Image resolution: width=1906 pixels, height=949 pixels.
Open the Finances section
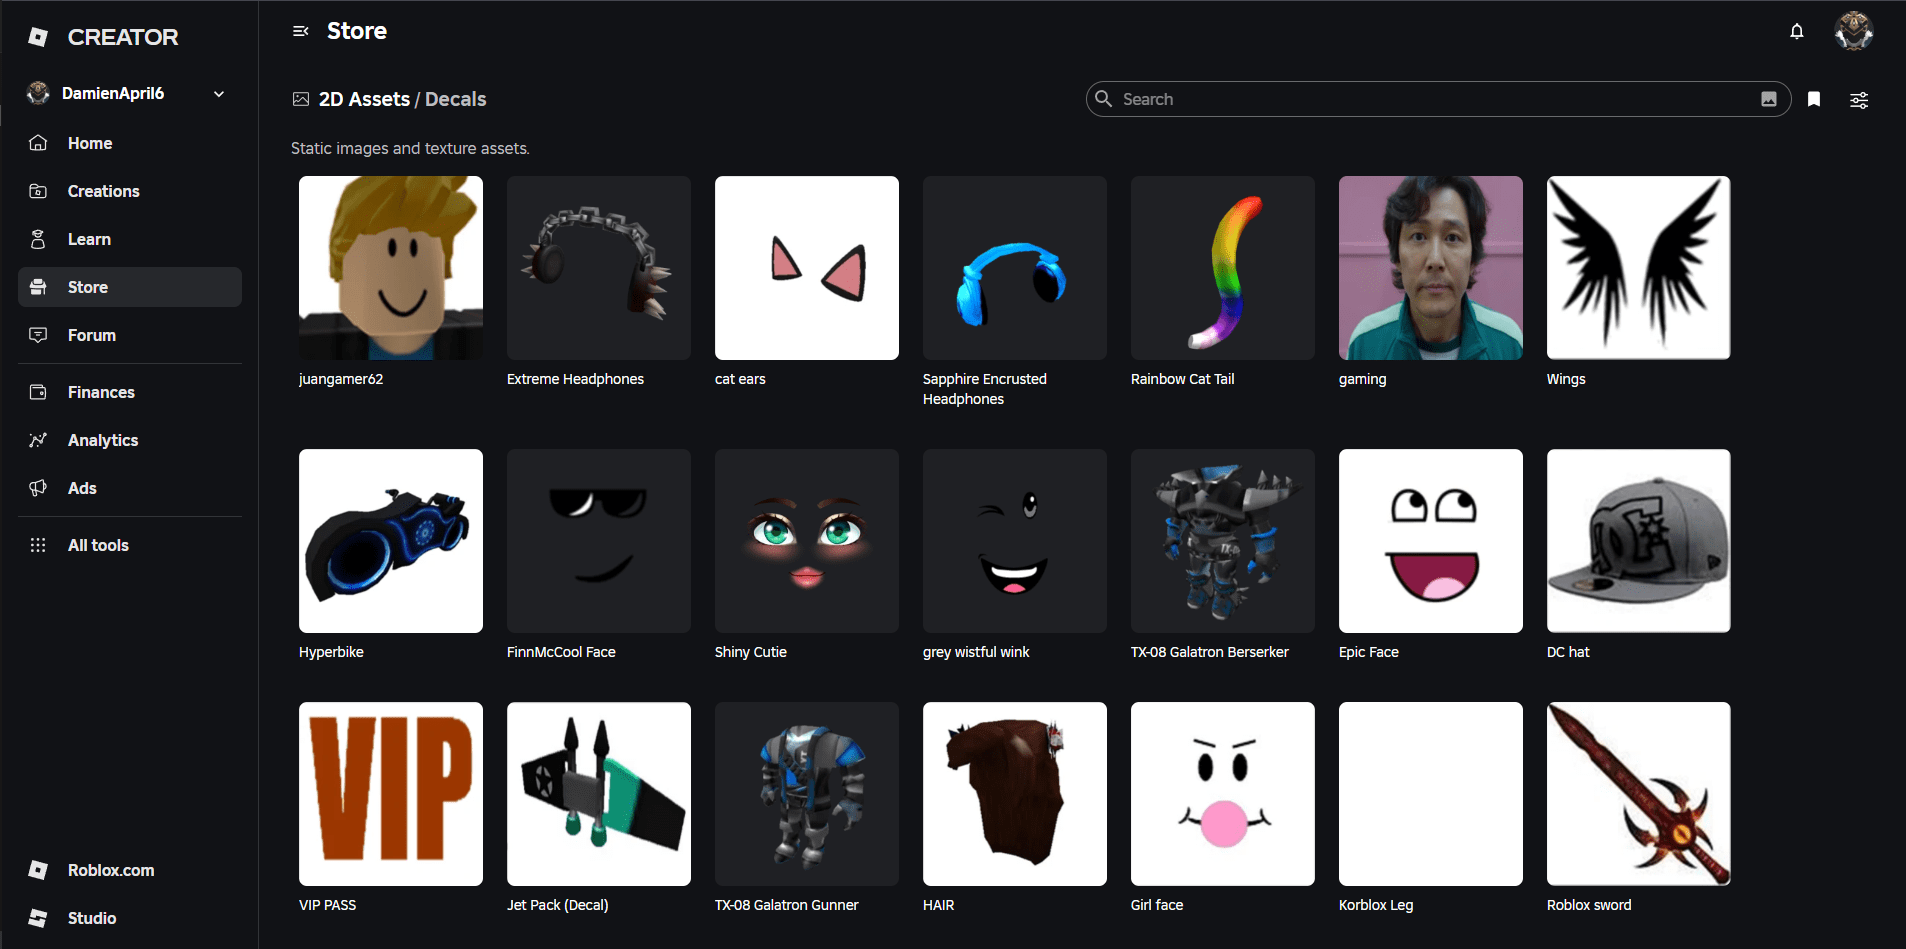[100, 392]
